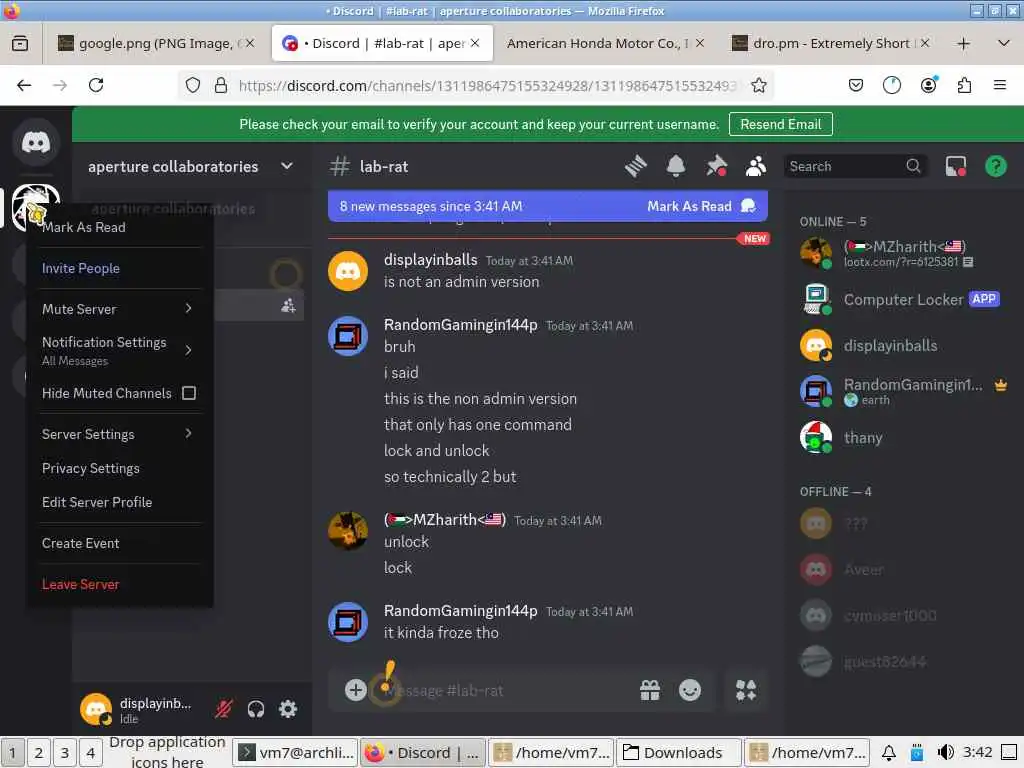Switch to google.png Firefox tab
Image resolution: width=1024 pixels, height=768 pixels.
(155, 44)
